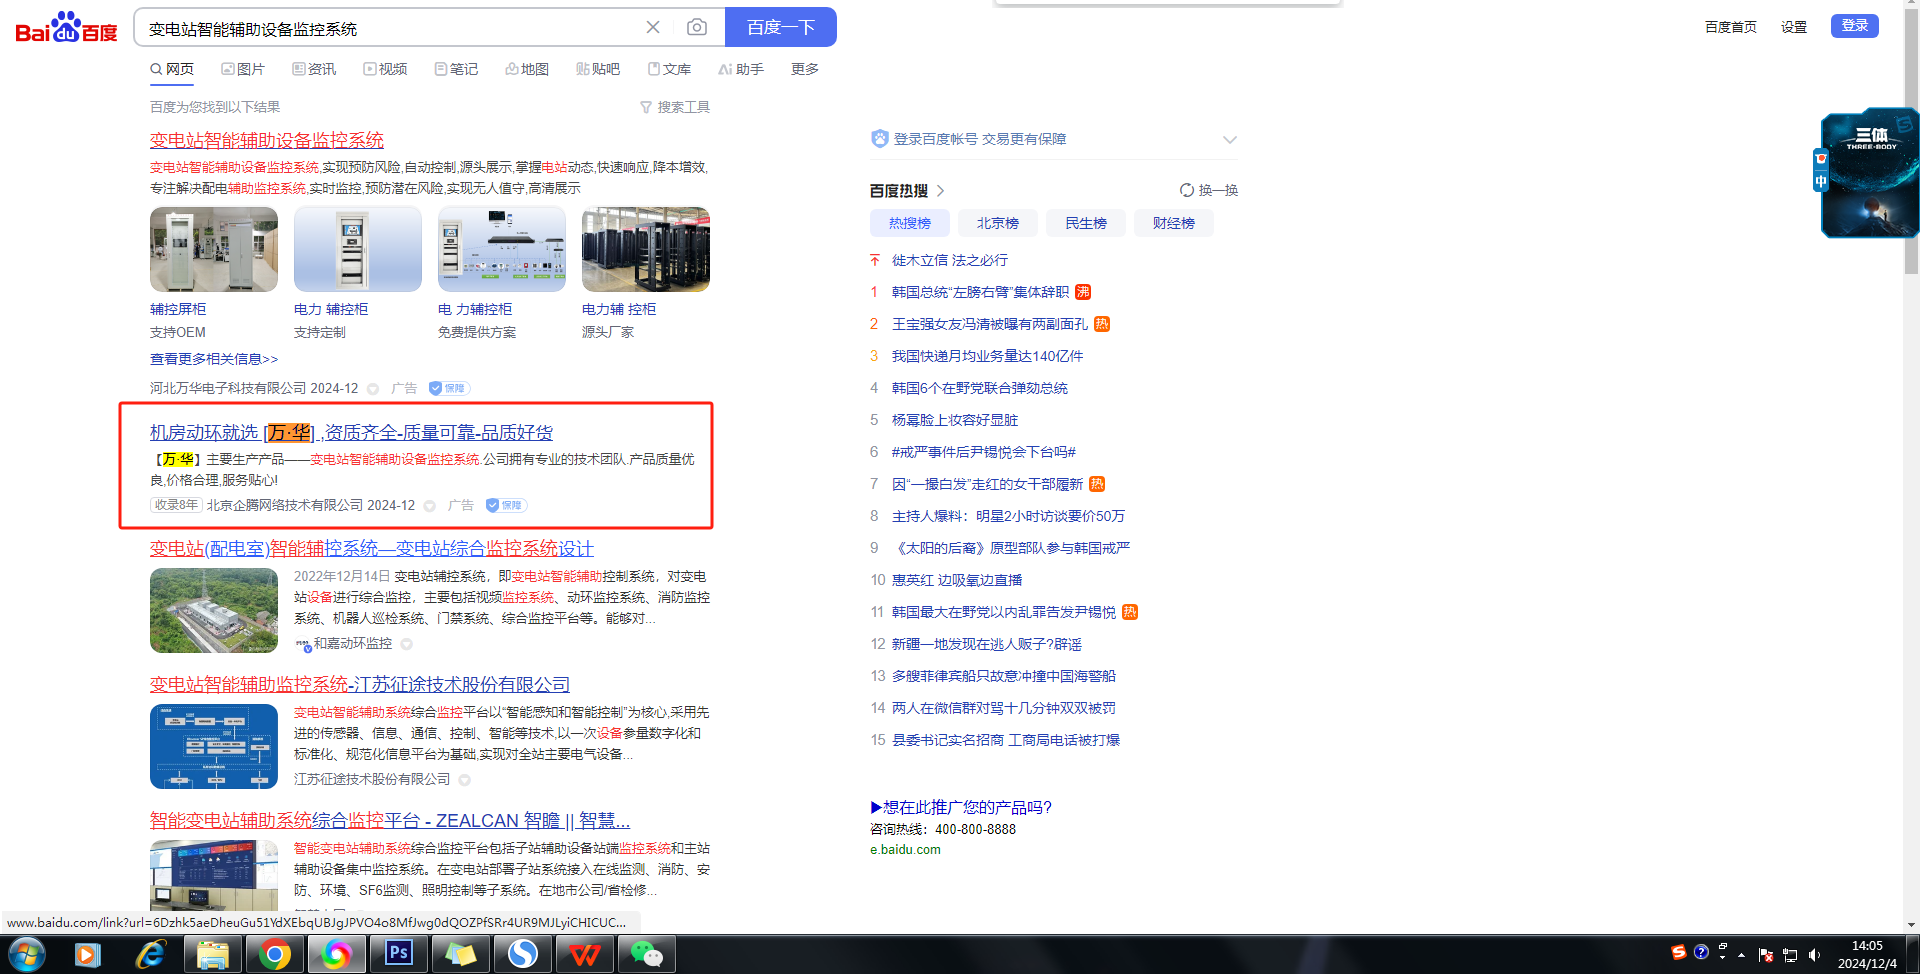This screenshot has height=974, width=1920.
Task: Launch Google Chrome from the taskbar
Action: [274, 954]
